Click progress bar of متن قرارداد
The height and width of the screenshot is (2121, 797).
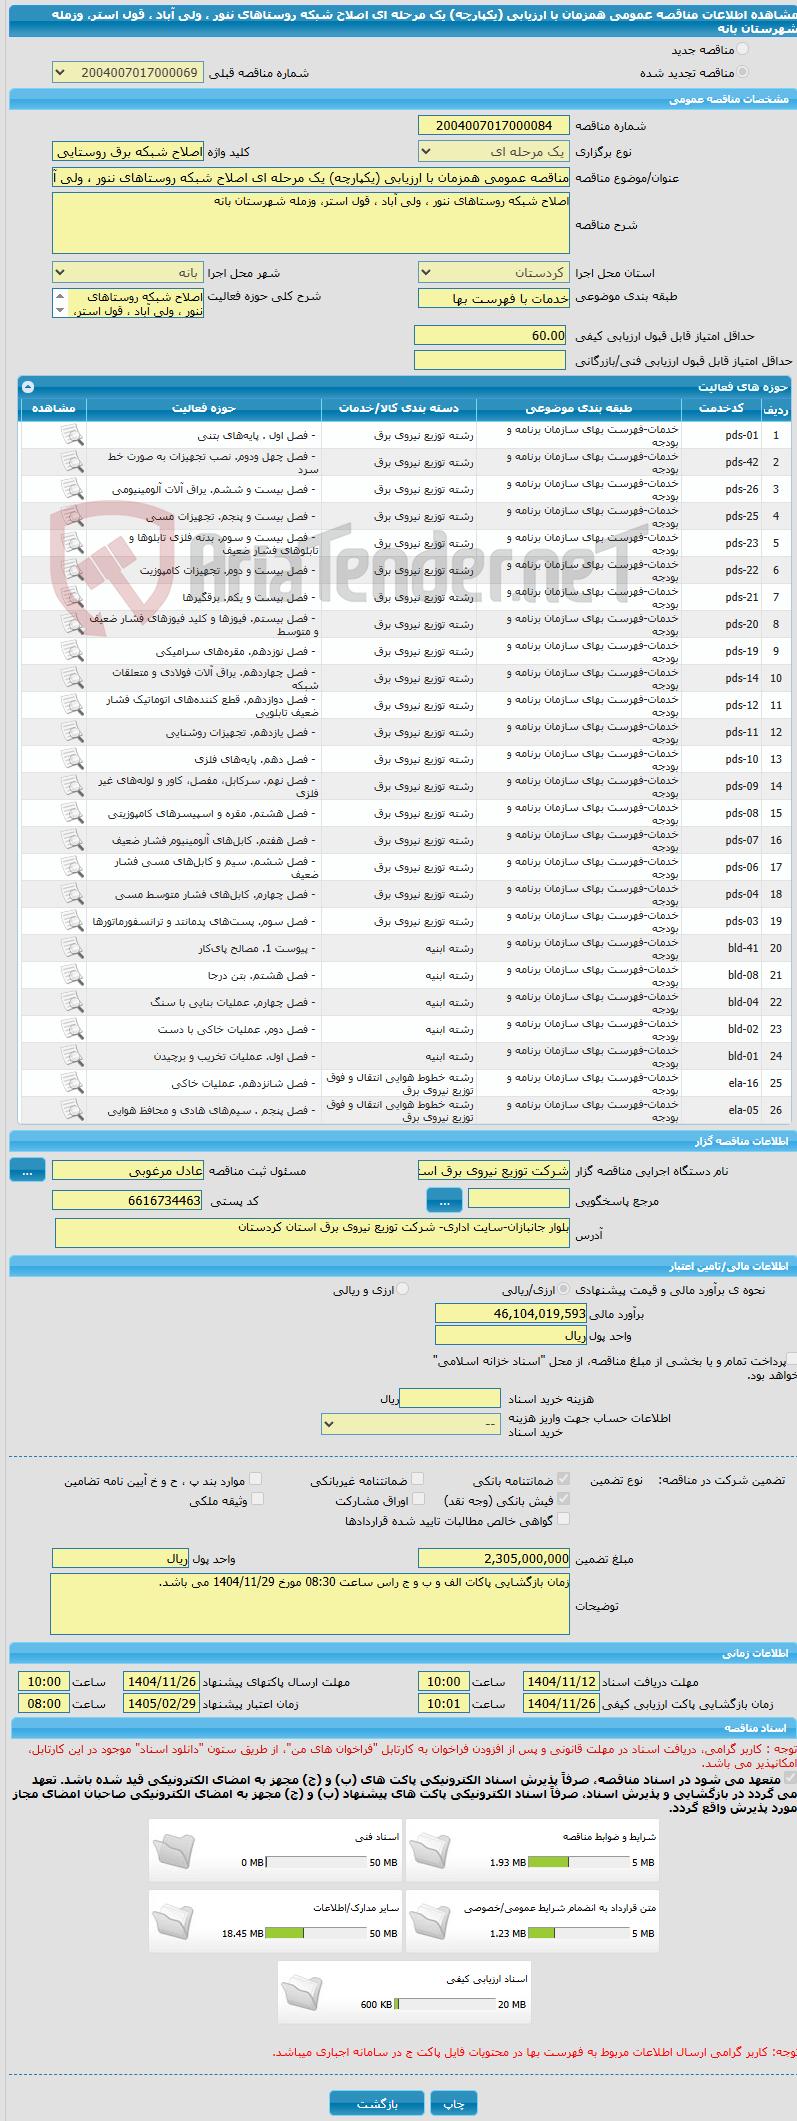[x=578, y=1933]
